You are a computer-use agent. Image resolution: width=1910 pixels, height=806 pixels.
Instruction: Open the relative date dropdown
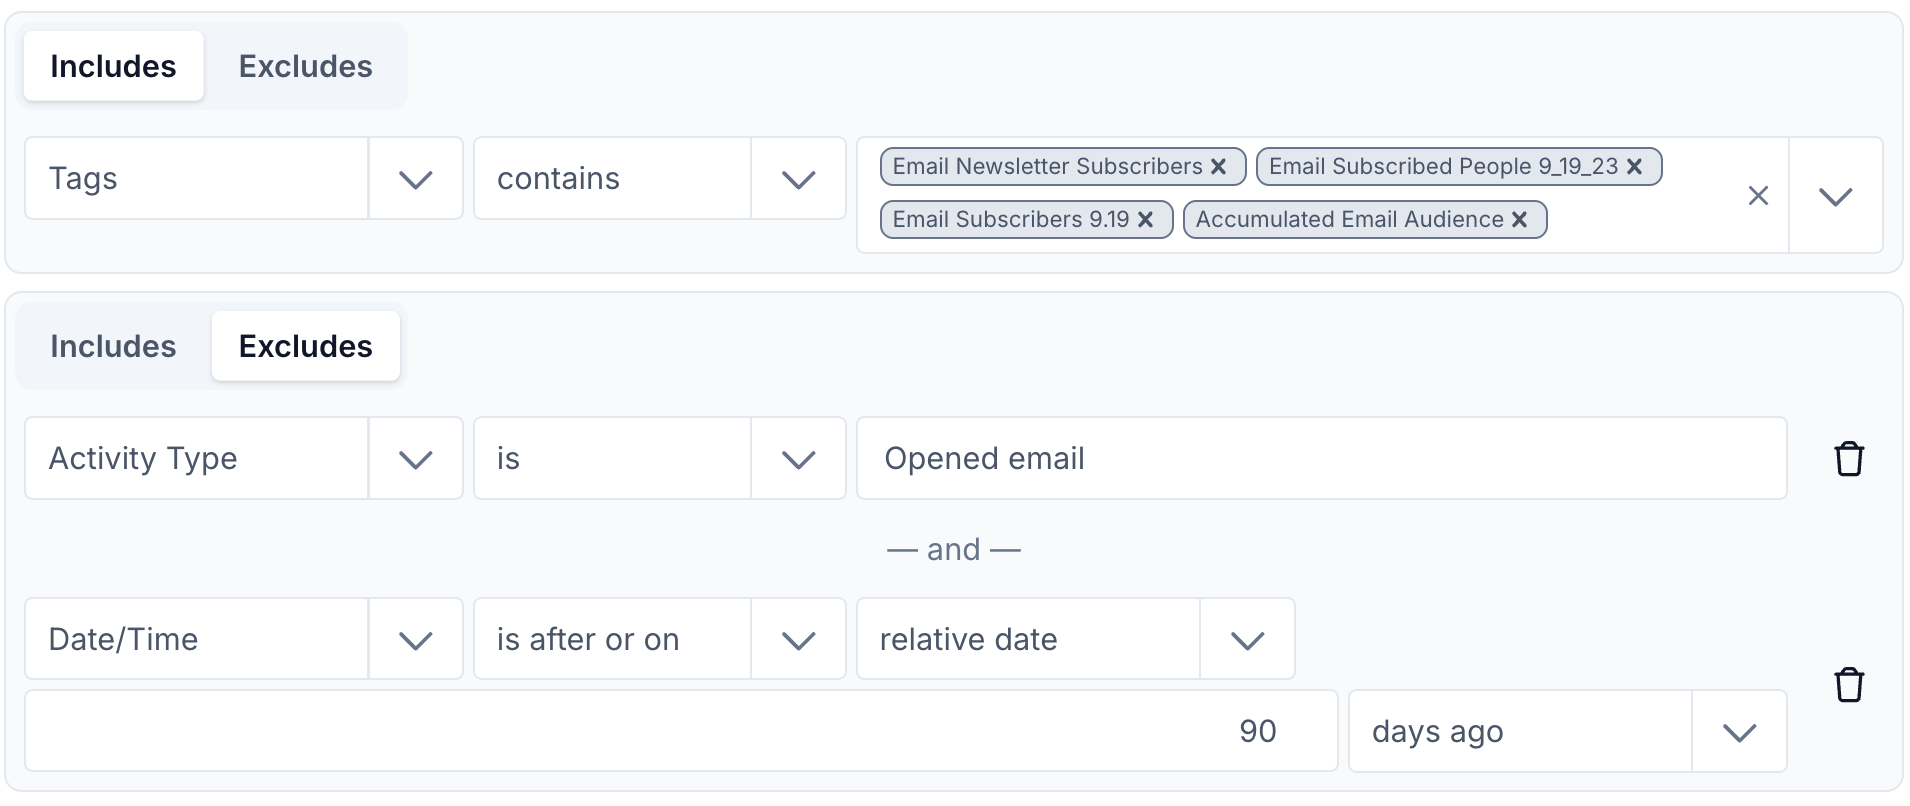pyautogui.click(x=1247, y=640)
